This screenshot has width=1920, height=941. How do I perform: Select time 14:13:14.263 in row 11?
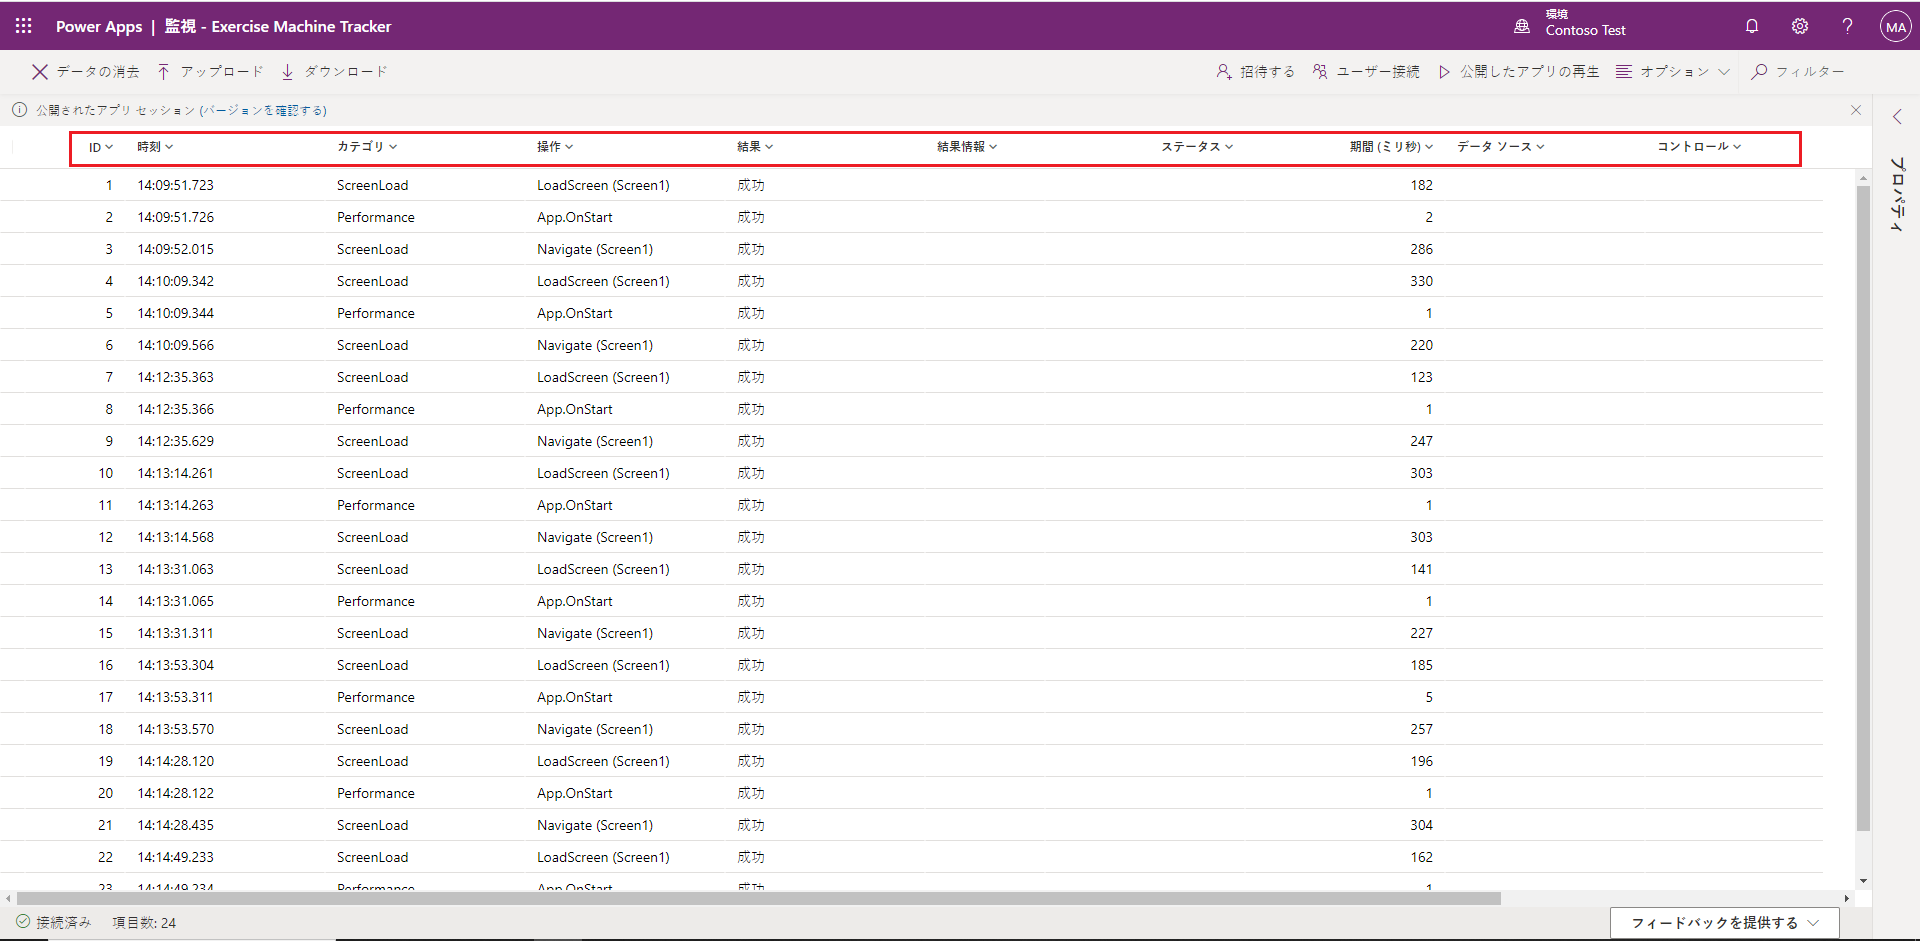point(176,505)
